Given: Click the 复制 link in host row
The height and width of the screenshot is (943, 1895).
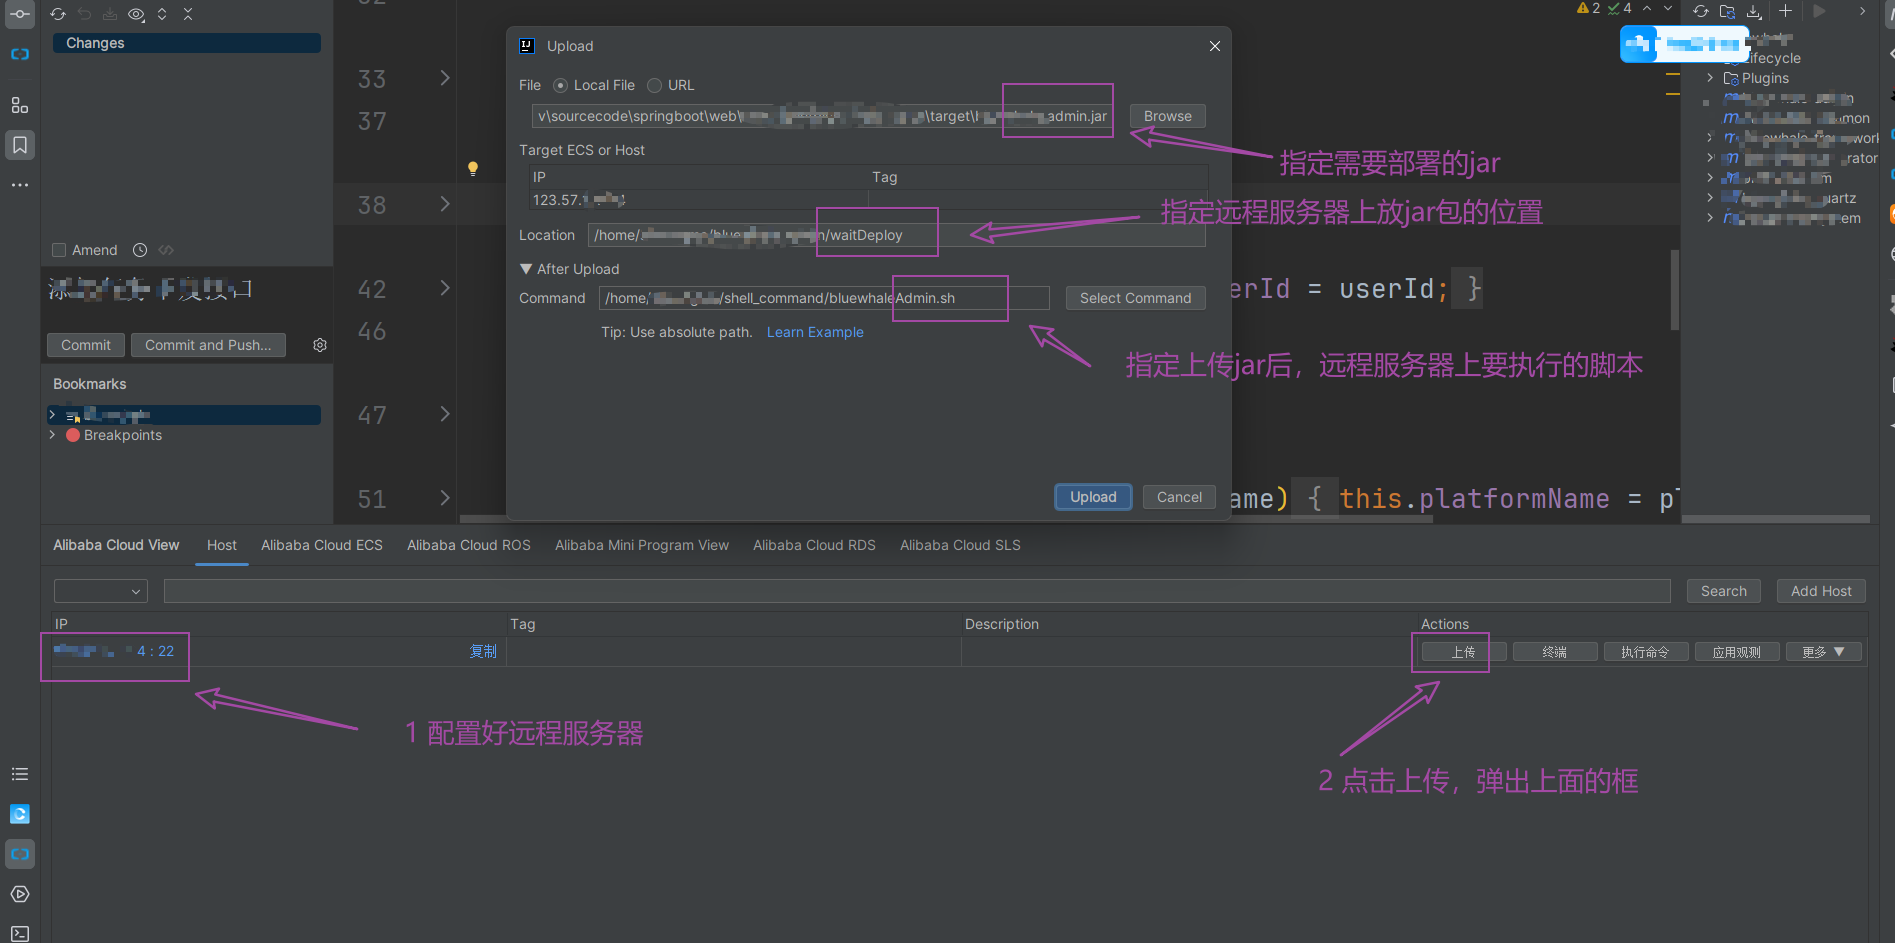Looking at the screenshot, I should coord(483,651).
